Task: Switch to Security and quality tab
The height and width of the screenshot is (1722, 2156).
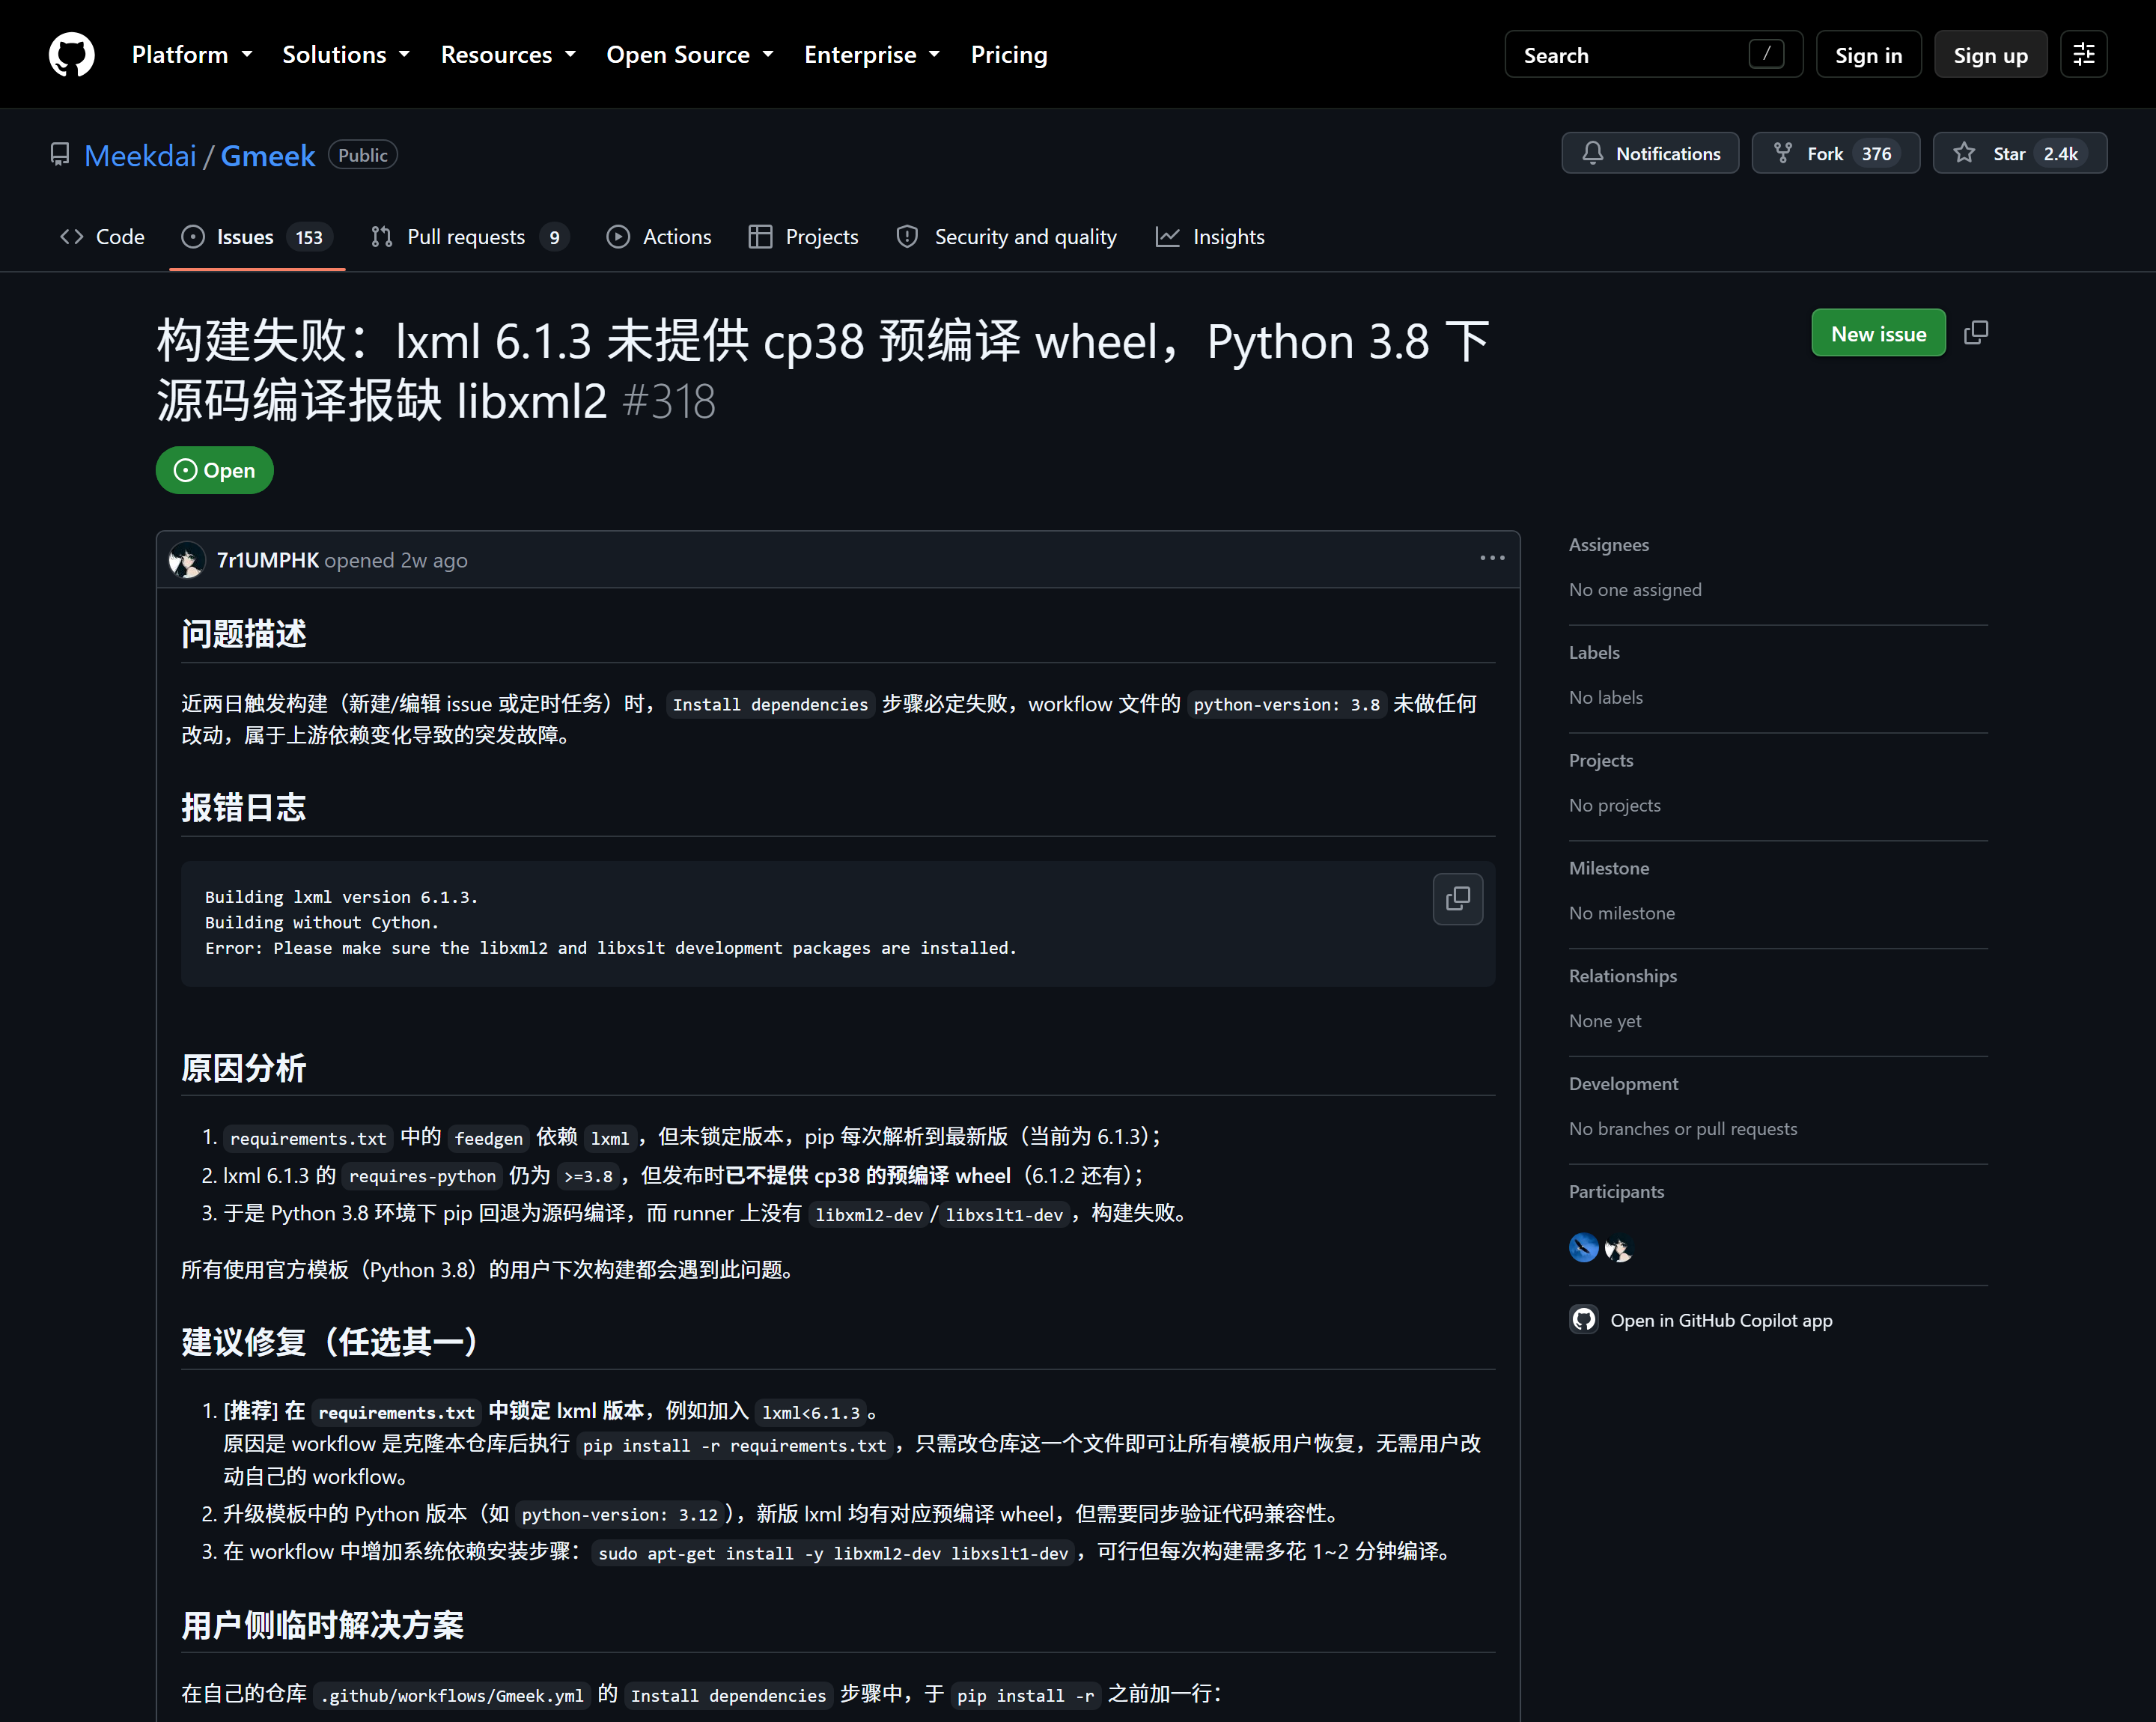Action: click(1006, 237)
